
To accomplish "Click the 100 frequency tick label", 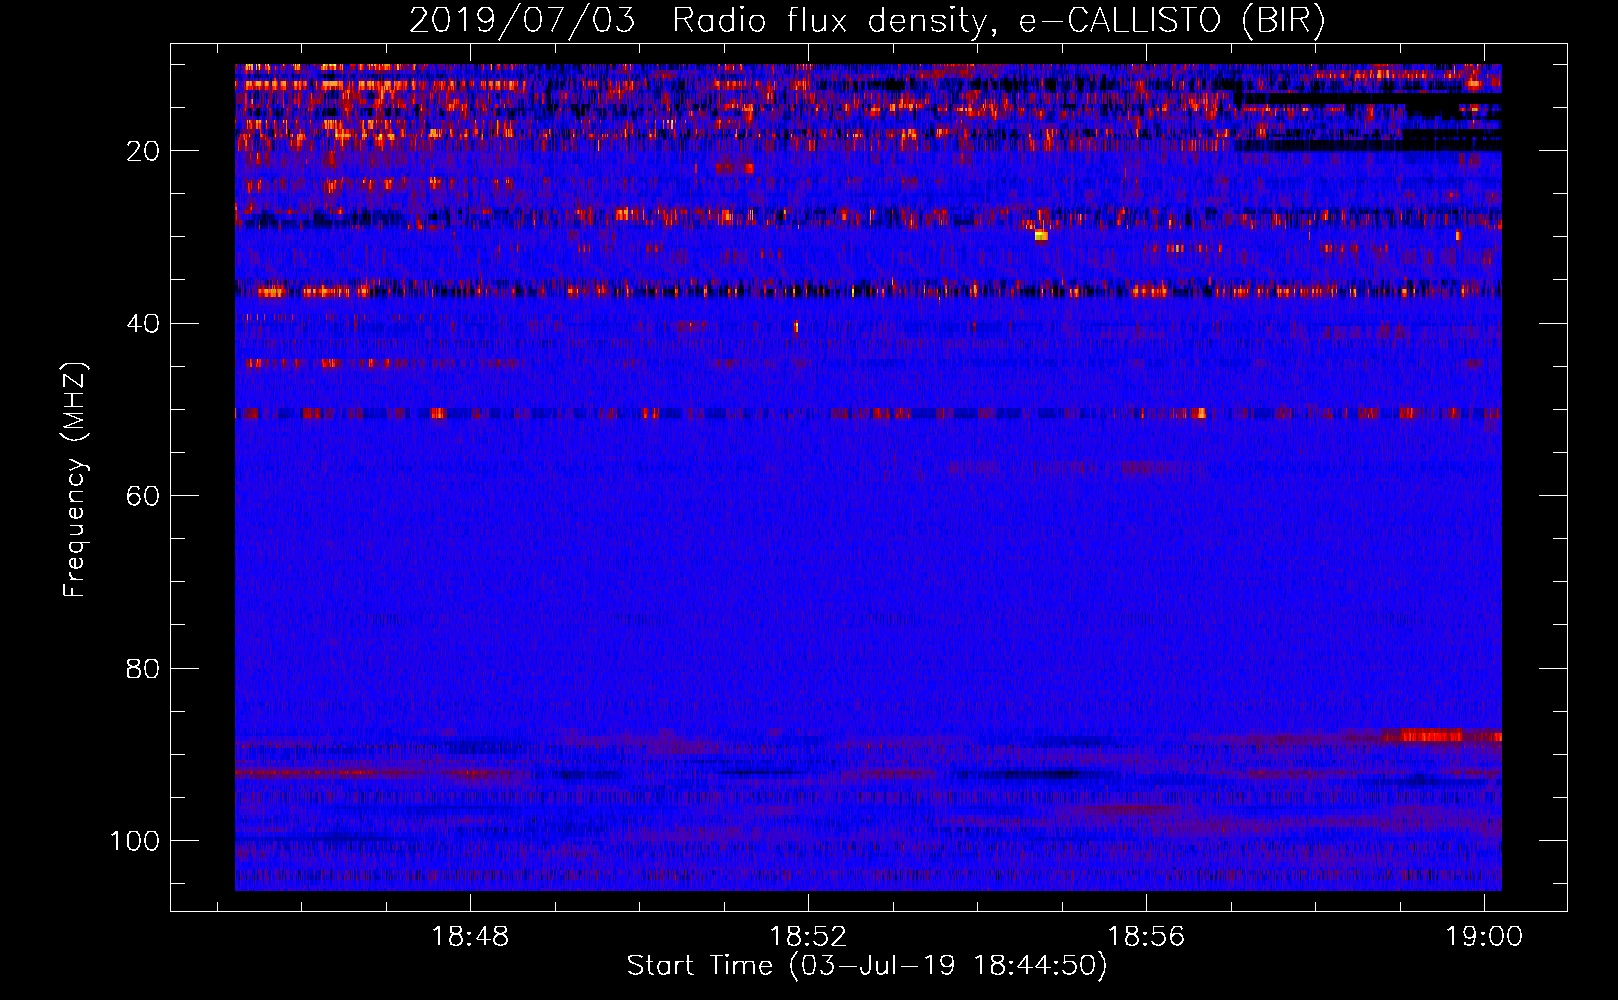I will point(135,841).
